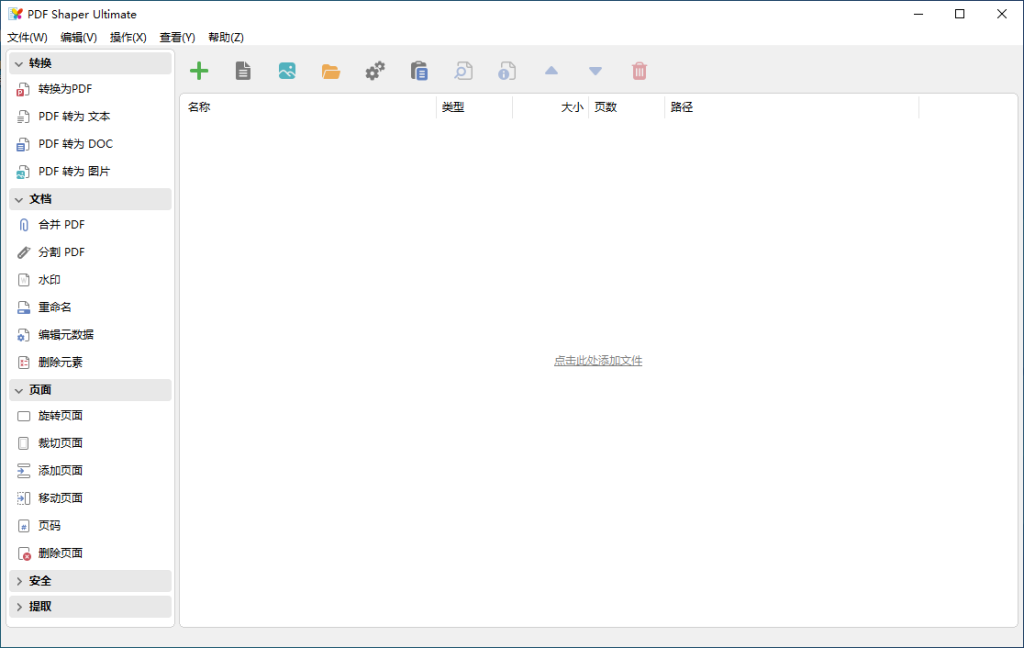Click the document magnifier preview icon
This screenshot has width=1024, height=648.
pos(463,71)
